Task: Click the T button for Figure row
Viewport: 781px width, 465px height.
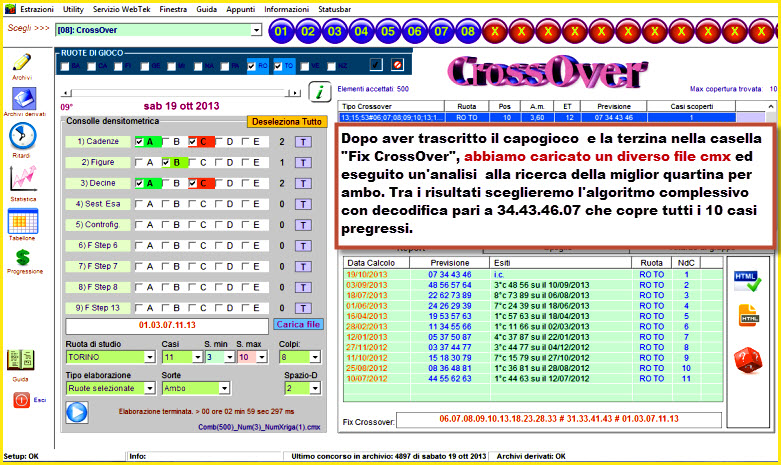Action: tap(303, 163)
